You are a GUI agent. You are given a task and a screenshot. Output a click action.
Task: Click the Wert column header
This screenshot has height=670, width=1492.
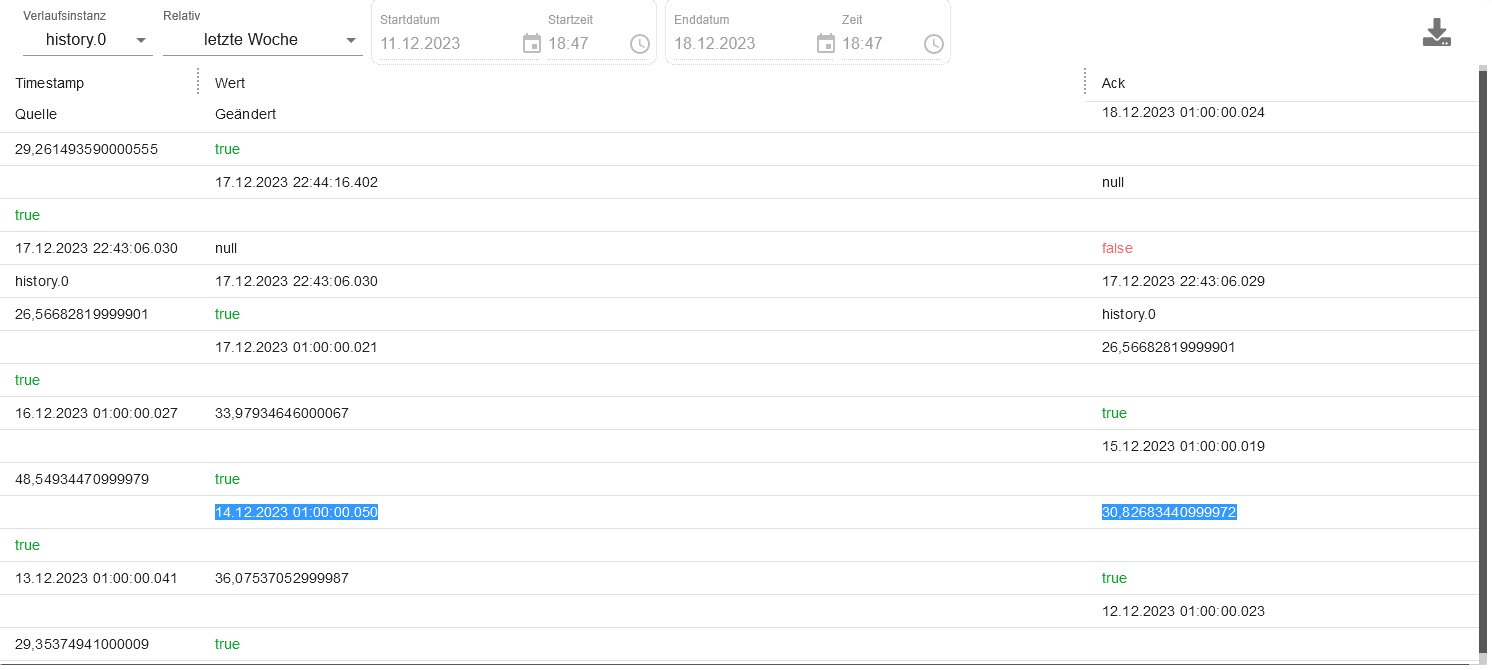[x=230, y=83]
